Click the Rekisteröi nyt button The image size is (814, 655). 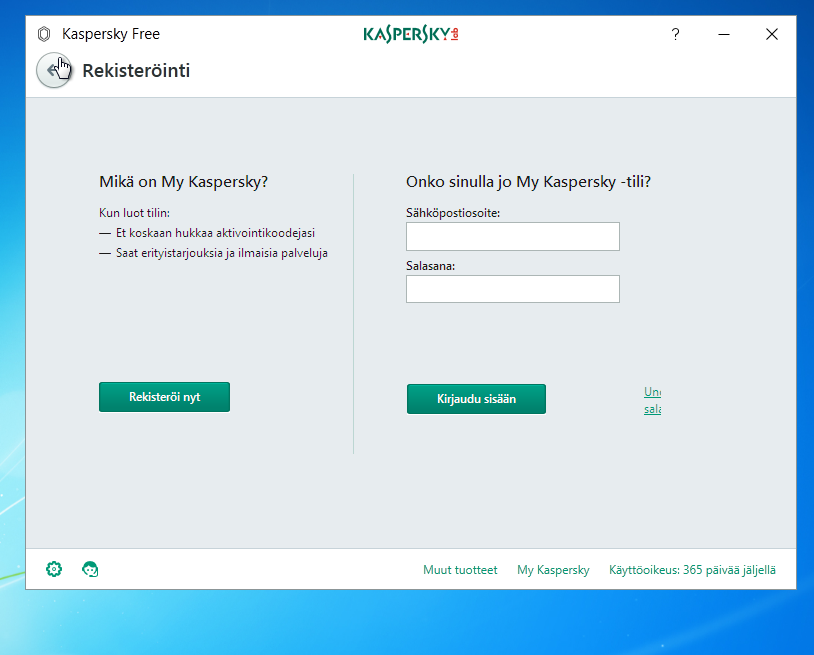(x=165, y=397)
